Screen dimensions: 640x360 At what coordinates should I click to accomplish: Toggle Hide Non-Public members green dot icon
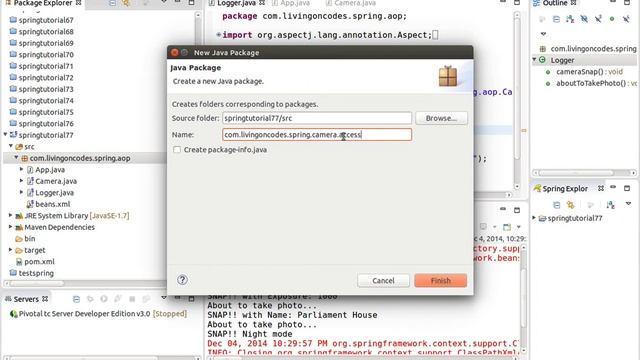click(x=612, y=19)
